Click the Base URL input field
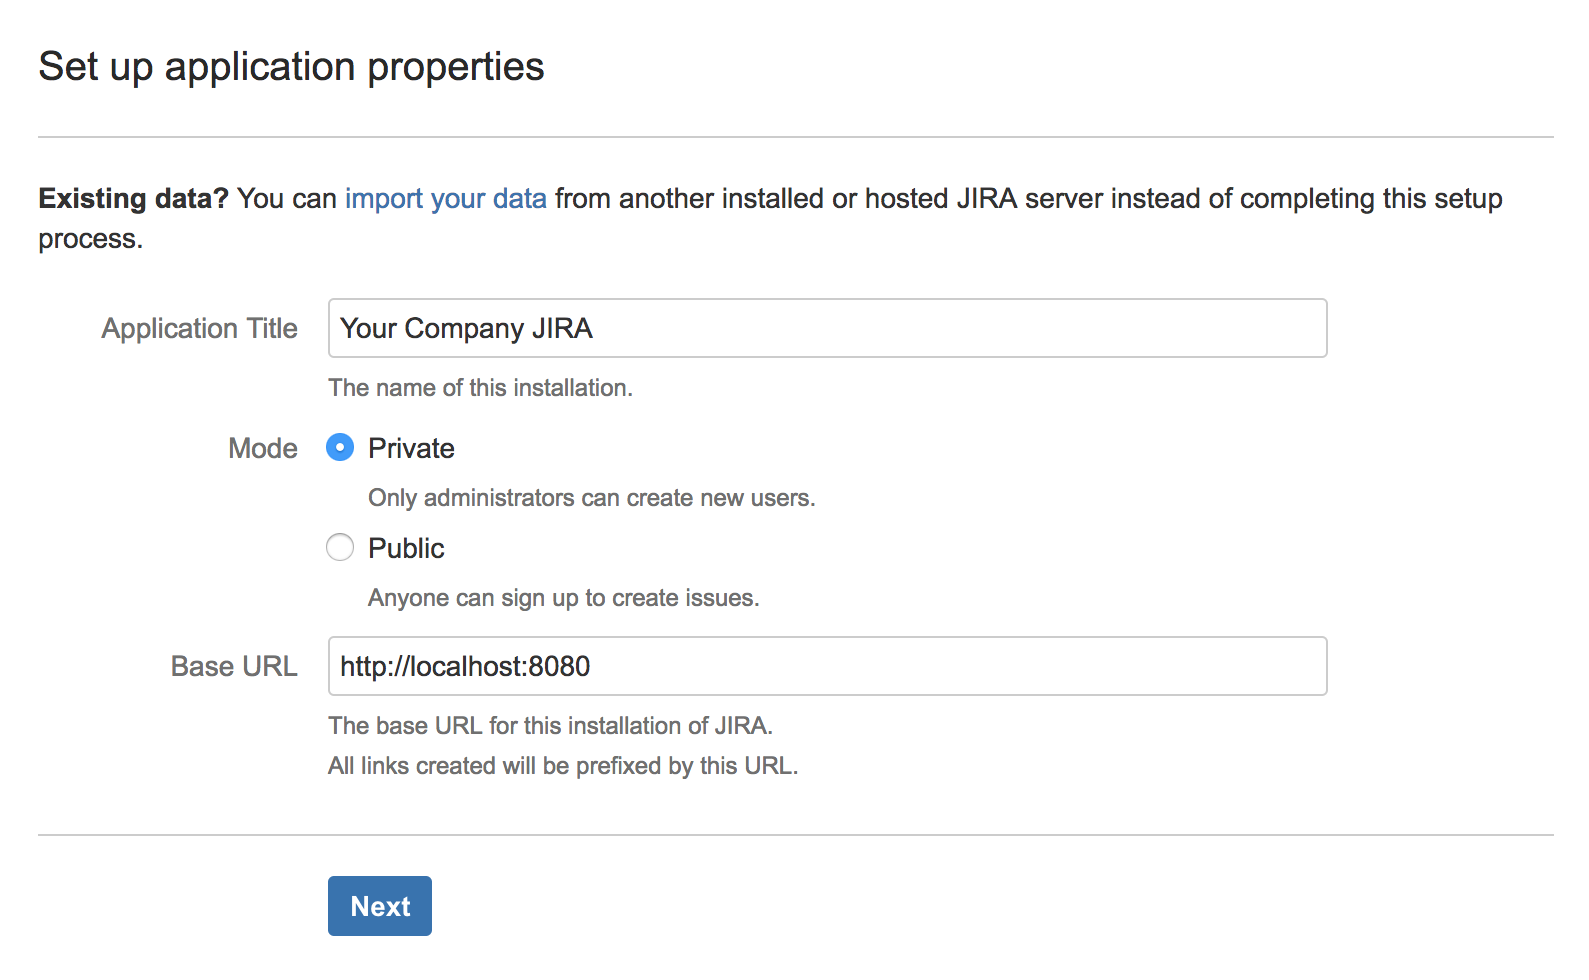This screenshot has height=980, width=1589. pos(827,666)
